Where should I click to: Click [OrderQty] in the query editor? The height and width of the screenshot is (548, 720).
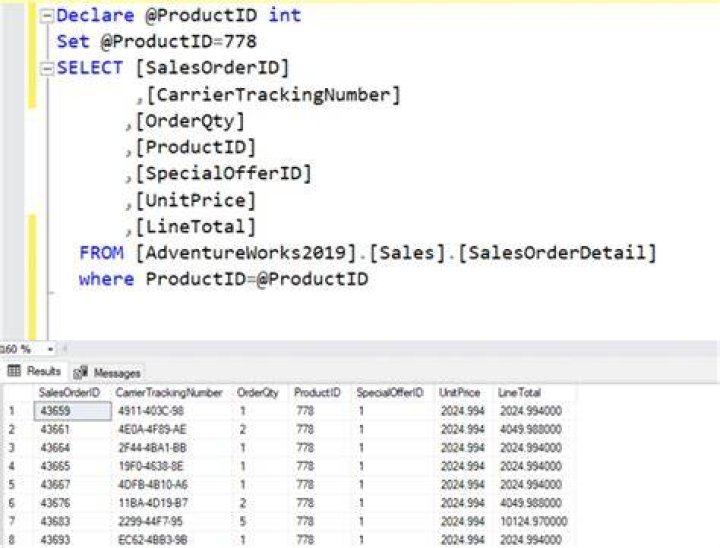click(x=190, y=121)
